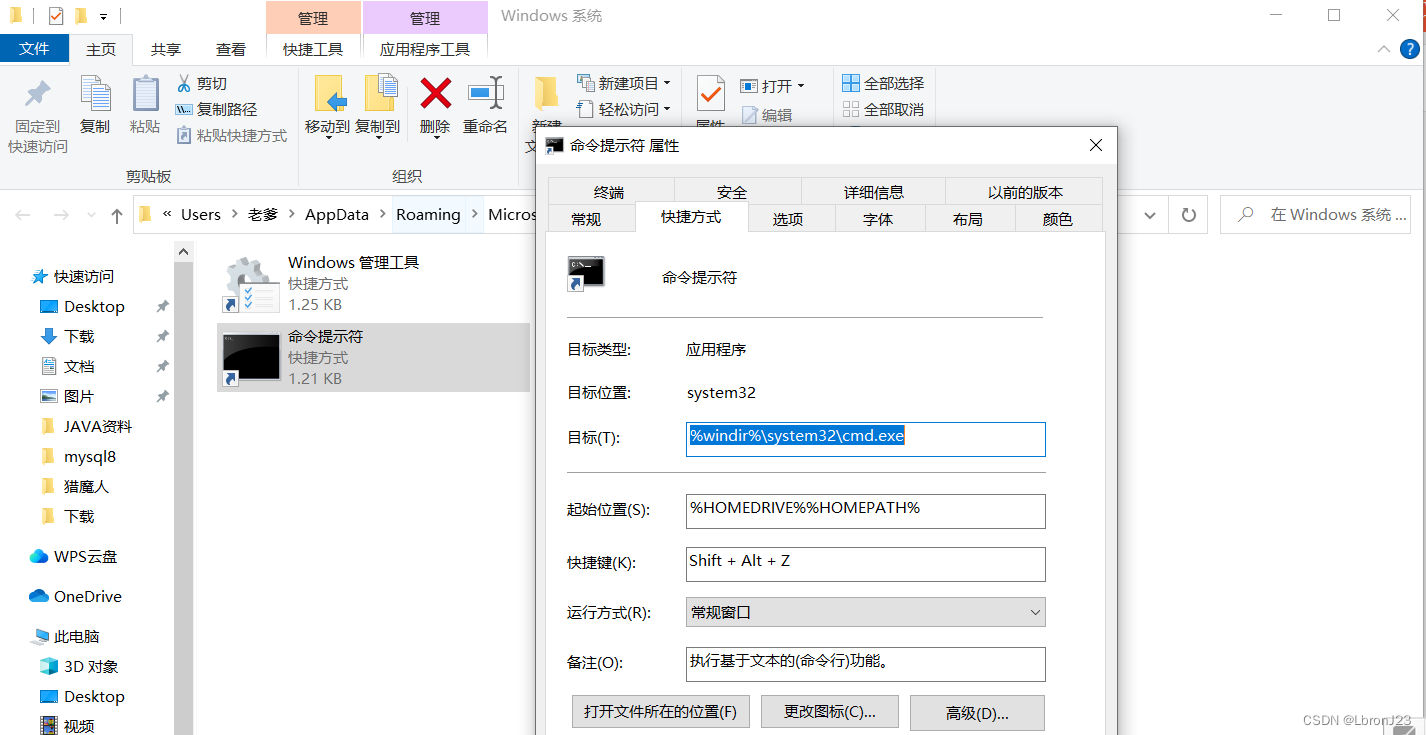The height and width of the screenshot is (735, 1426).
Task: Click the 全部取消 (Select none) icon
Action: (853, 108)
